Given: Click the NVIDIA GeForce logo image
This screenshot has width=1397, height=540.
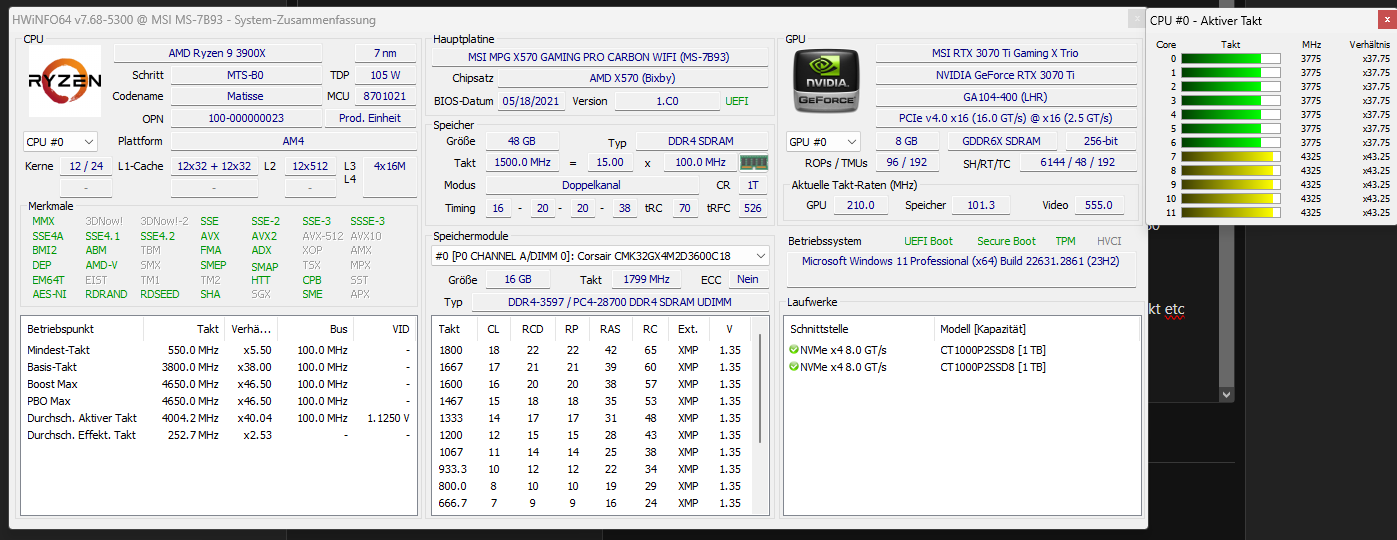Looking at the screenshot, I should (827, 80).
